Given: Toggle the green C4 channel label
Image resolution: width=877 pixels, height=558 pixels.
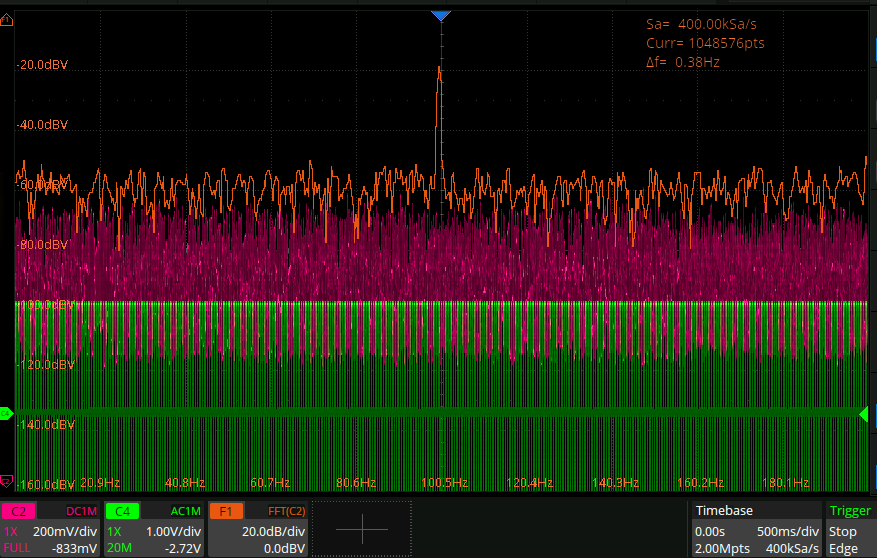Looking at the screenshot, I should 122,511.
